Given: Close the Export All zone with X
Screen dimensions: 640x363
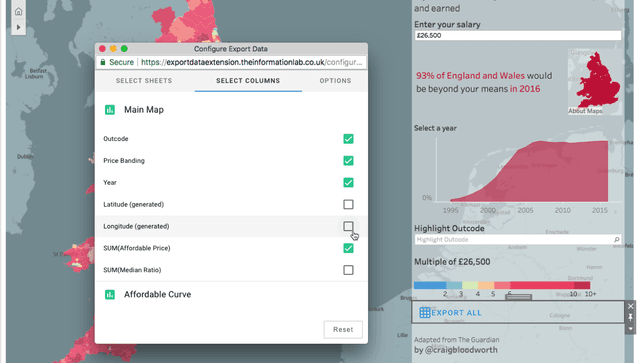Looking at the screenshot, I should [630, 306].
